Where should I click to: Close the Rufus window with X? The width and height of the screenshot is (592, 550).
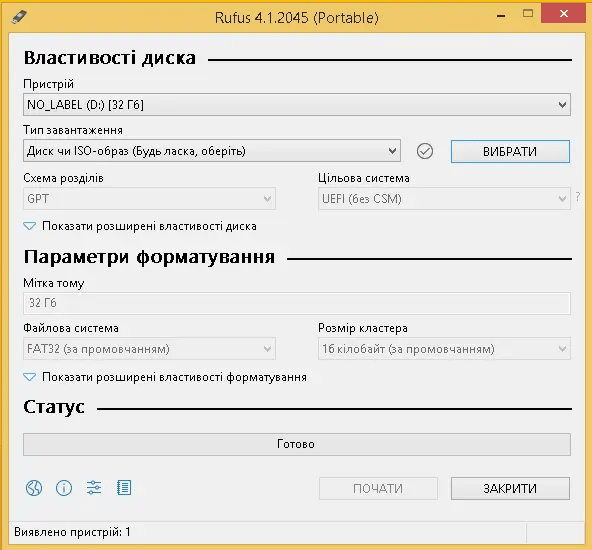tap(564, 14)
